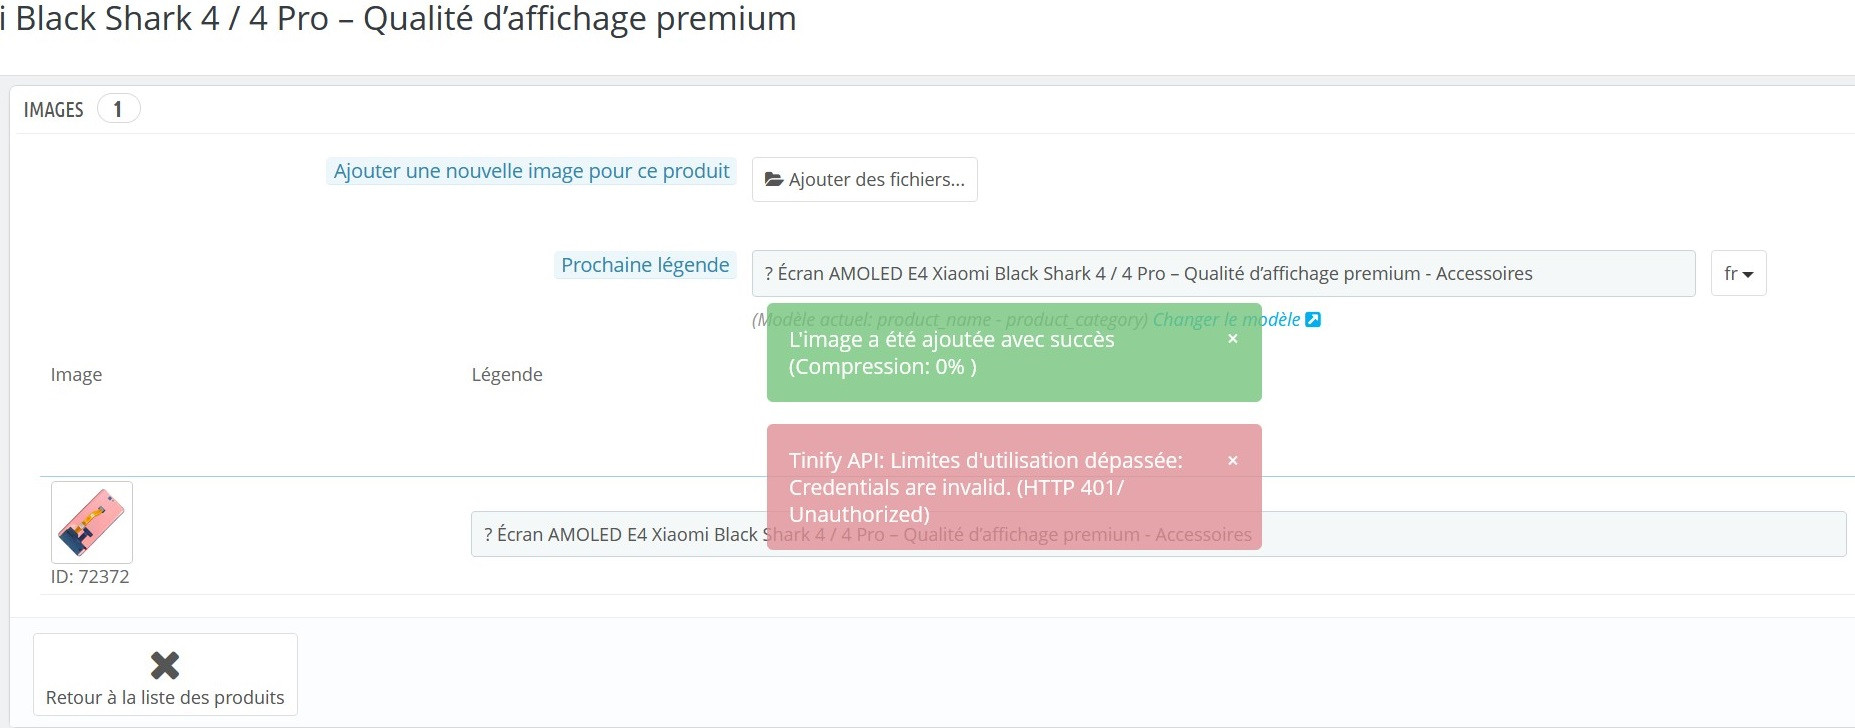The width and height of the screenshot is (1855, 728).
Task: Click the Ajouter une nouvelle image label
Action: click(x=531, y=171)
